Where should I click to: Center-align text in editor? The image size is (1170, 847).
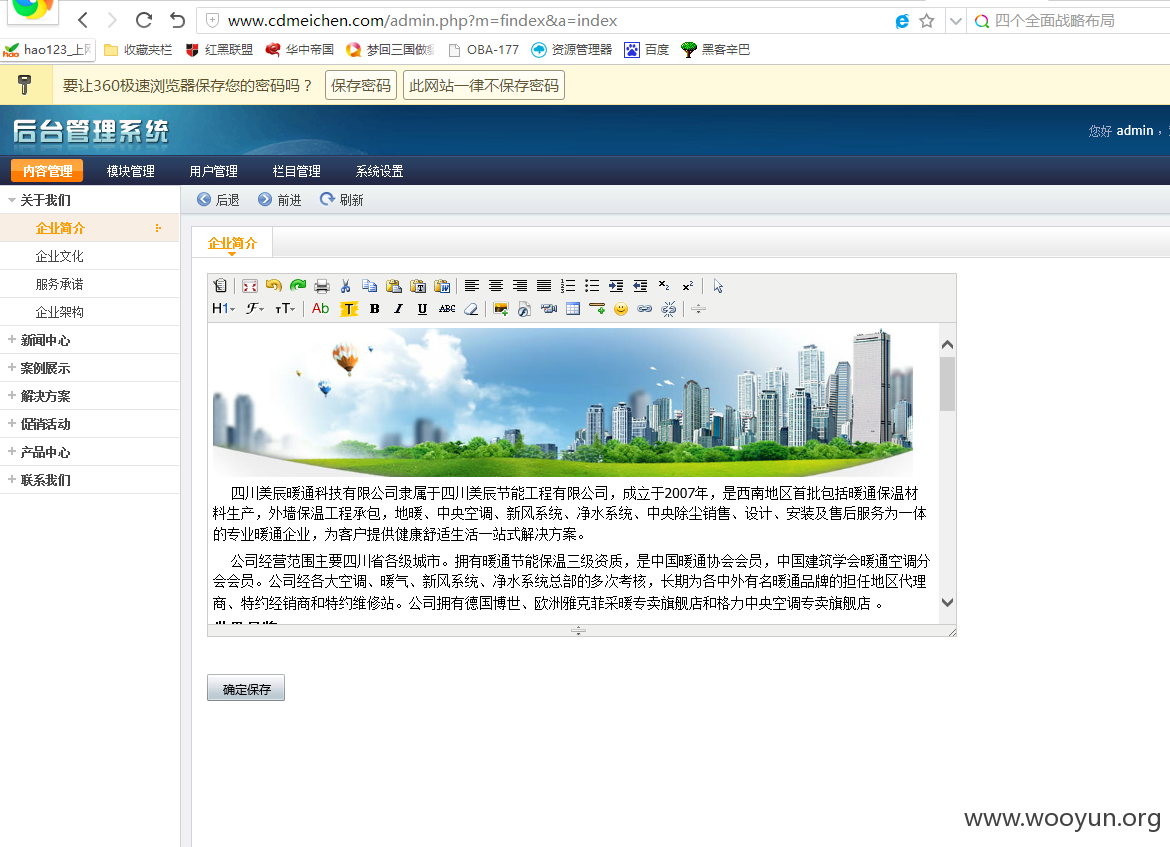495,286
